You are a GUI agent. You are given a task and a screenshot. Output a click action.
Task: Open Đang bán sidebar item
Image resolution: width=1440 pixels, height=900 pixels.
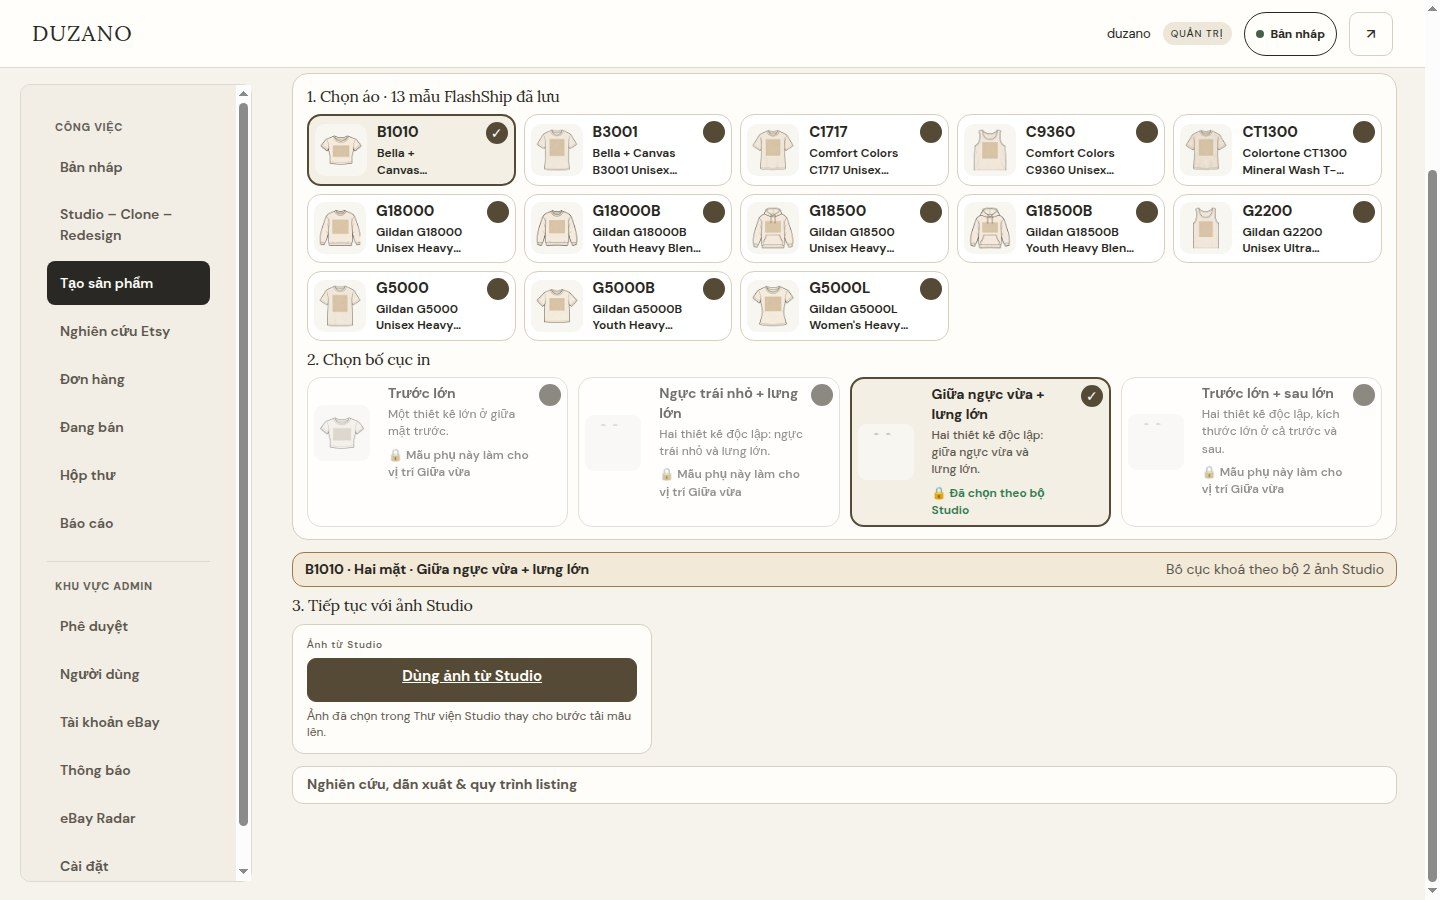[x=128, y=427]
